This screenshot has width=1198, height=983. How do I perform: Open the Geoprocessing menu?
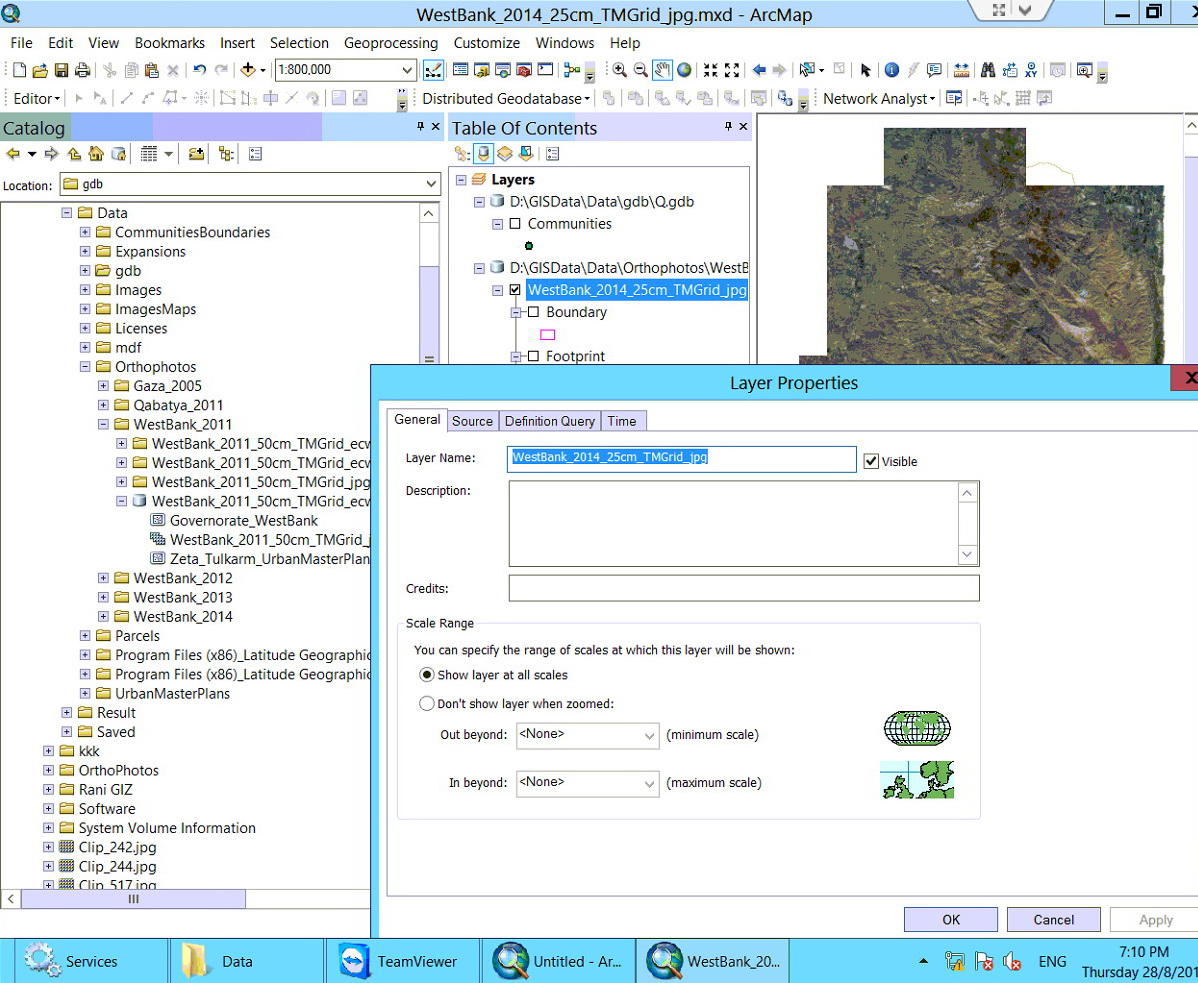coord(391,43)
